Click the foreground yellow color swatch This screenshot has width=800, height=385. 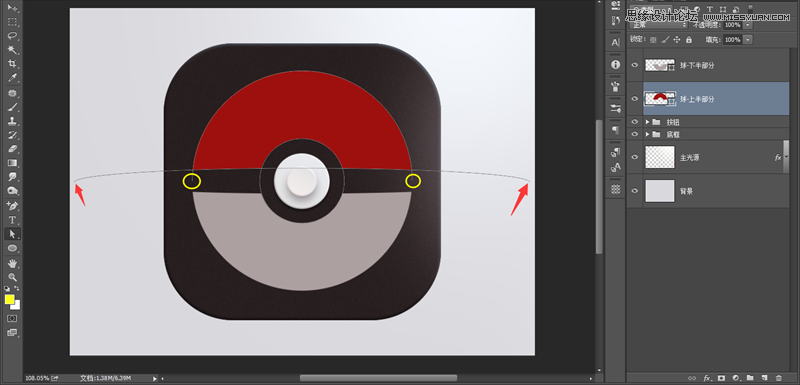(x=9, y=299)
